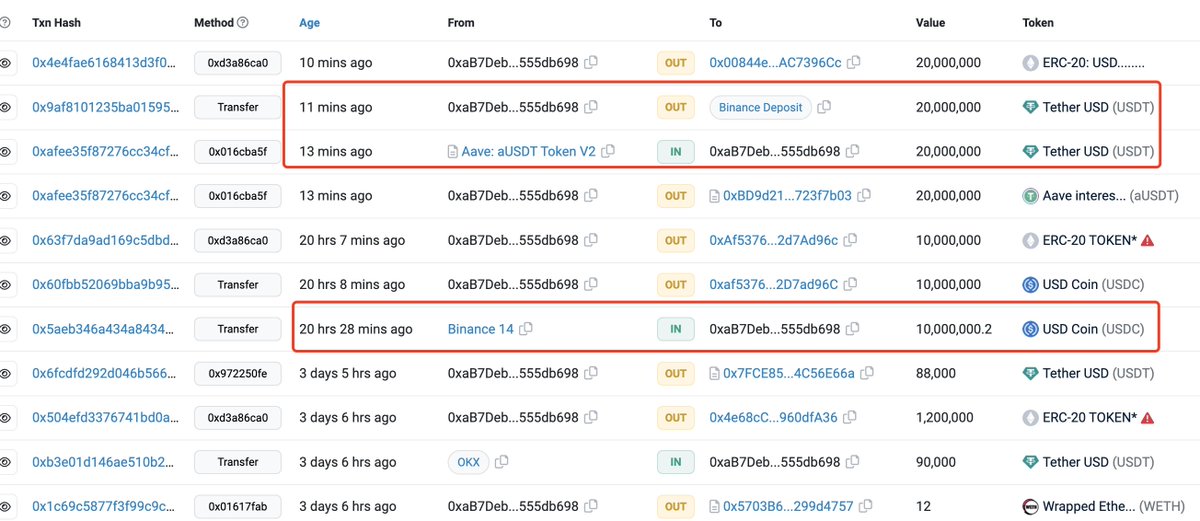Copy the Binance Deposit address
The width and height of the screenshot is (1200, 521).
825,107
